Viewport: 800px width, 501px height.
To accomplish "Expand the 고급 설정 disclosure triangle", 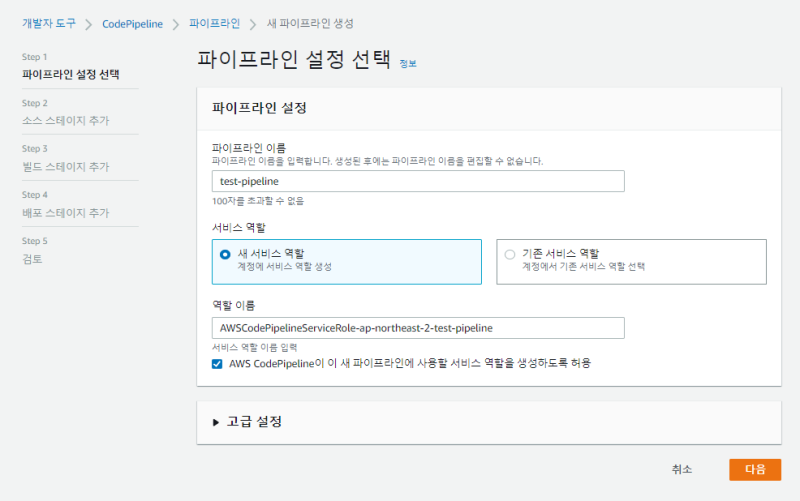I will 216,422.
